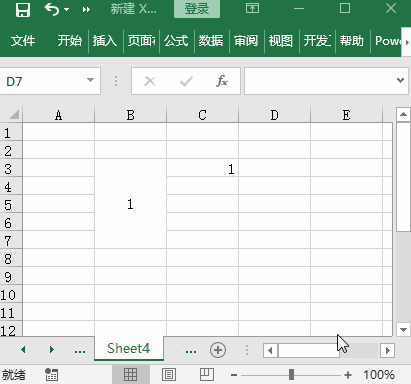Click the vertical scrollbar thumb
411x384 pixels.
click(403, 176)
